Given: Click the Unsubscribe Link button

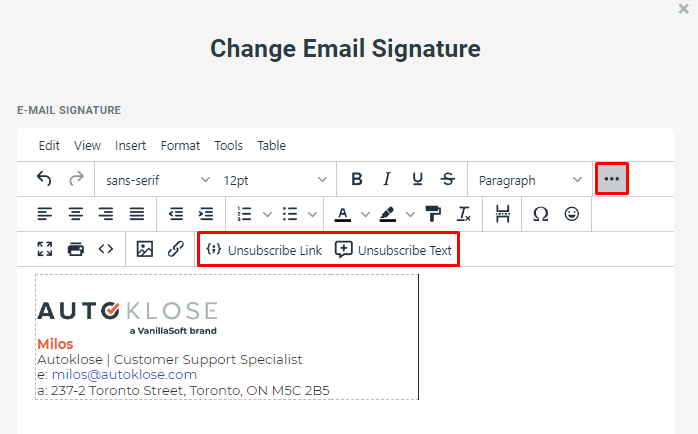Looking at the screenshot, I should coord(264,250).
